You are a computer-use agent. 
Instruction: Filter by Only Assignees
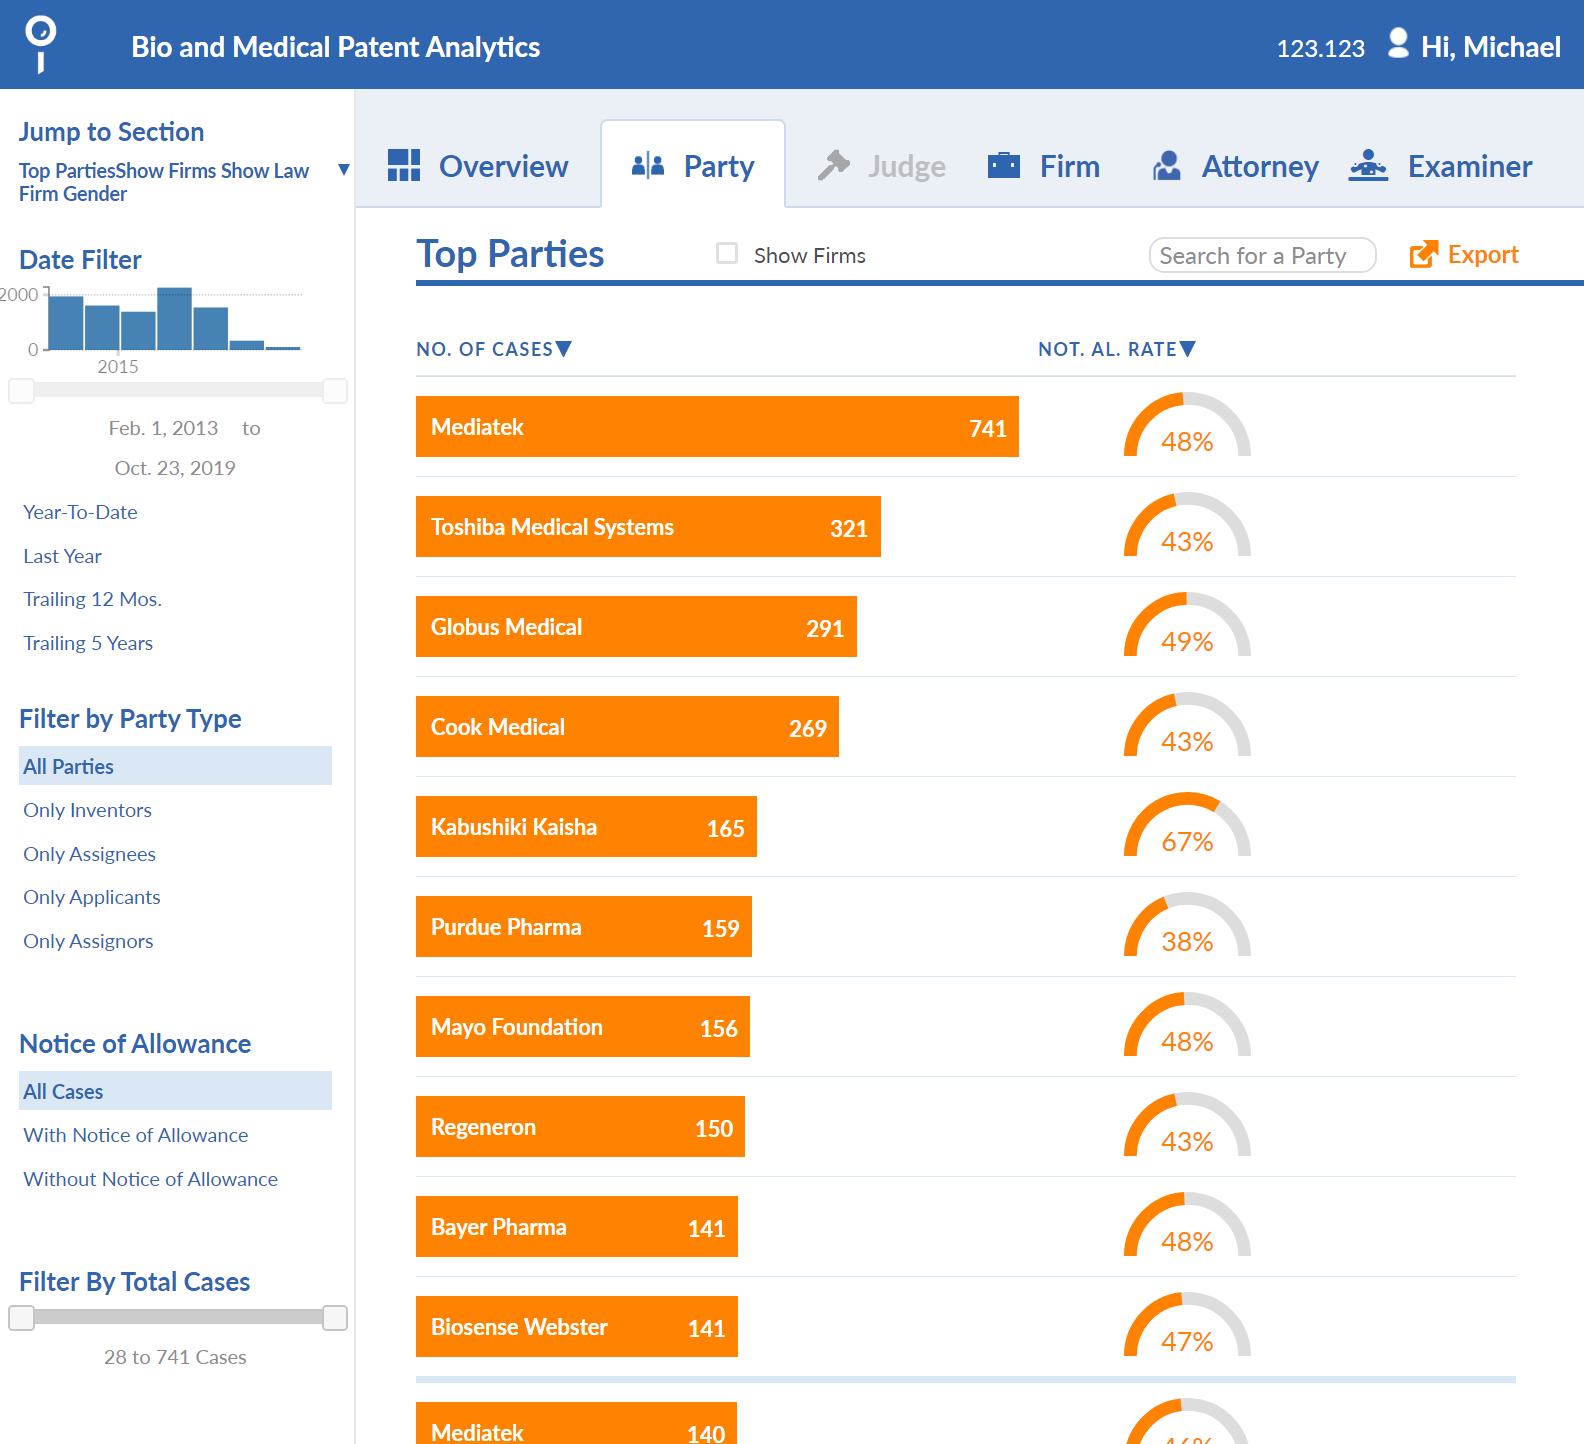pyautogui.click(x=89, y=854)
